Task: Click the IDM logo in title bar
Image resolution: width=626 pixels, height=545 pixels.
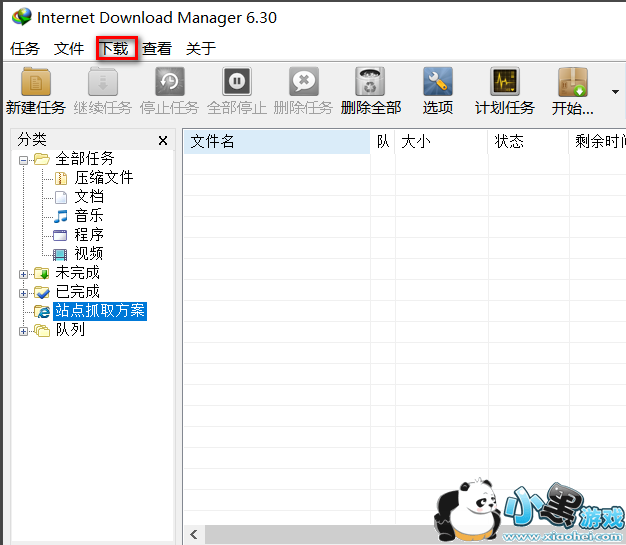Action: pos(22,17)
